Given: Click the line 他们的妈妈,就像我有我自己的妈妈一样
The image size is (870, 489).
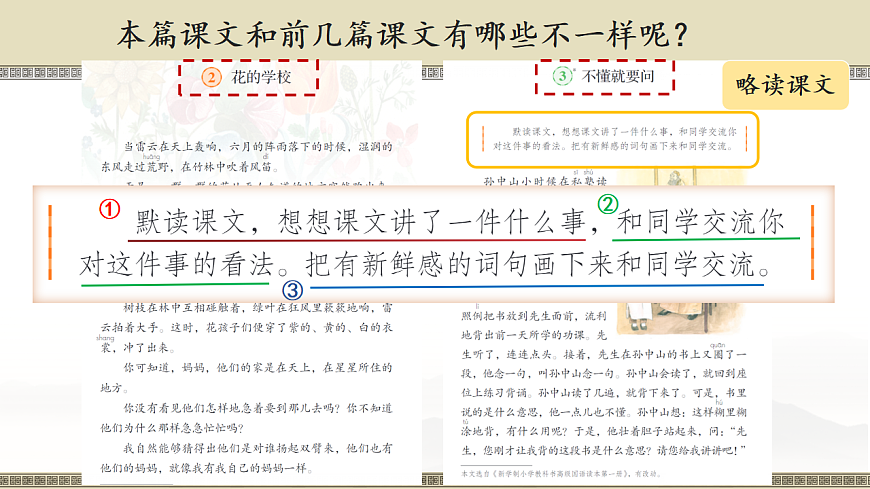Looking at the screenshot, I should pyautogui.click(x=206, y=468).
